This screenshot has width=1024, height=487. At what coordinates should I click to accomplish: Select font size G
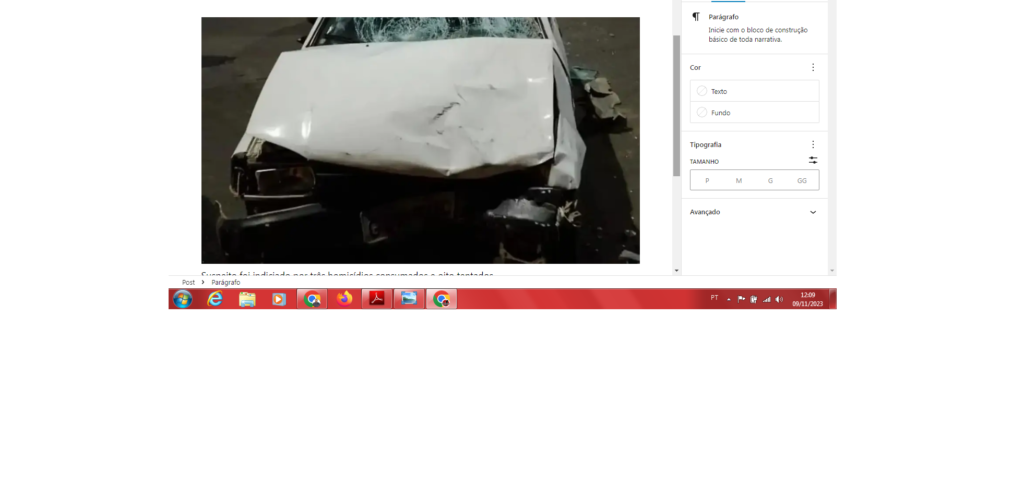pos(770,181)
